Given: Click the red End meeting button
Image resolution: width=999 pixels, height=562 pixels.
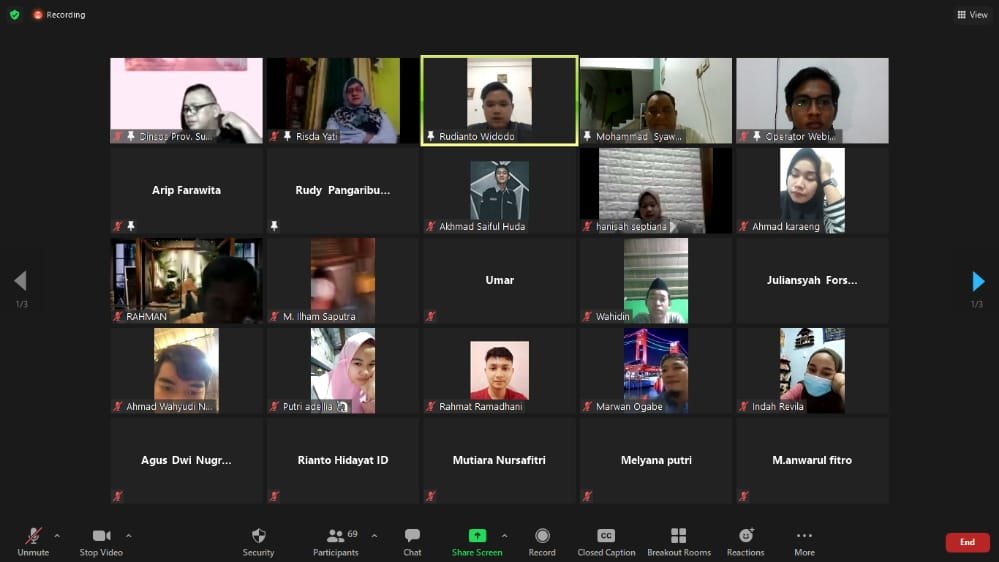Looking at the screenshot, I should click(967, 542).
